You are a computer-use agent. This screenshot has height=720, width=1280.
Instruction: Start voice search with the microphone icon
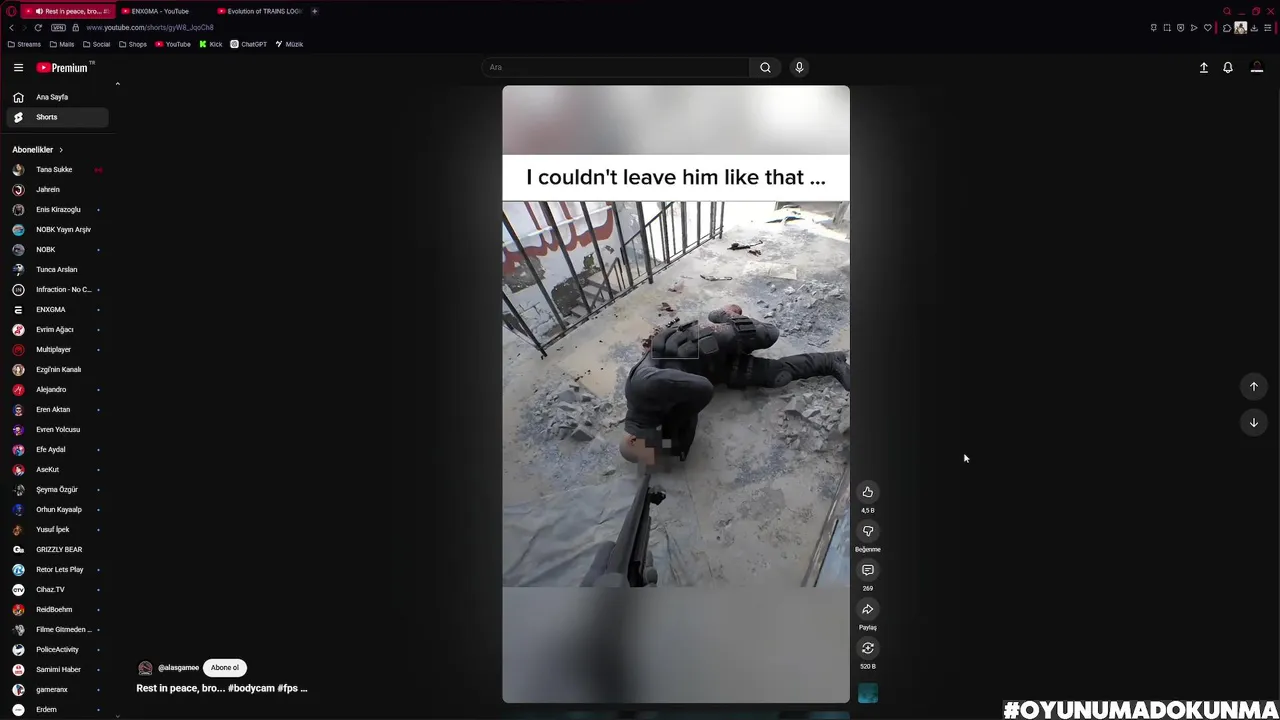pyautogui.click(x=799, y=68)
